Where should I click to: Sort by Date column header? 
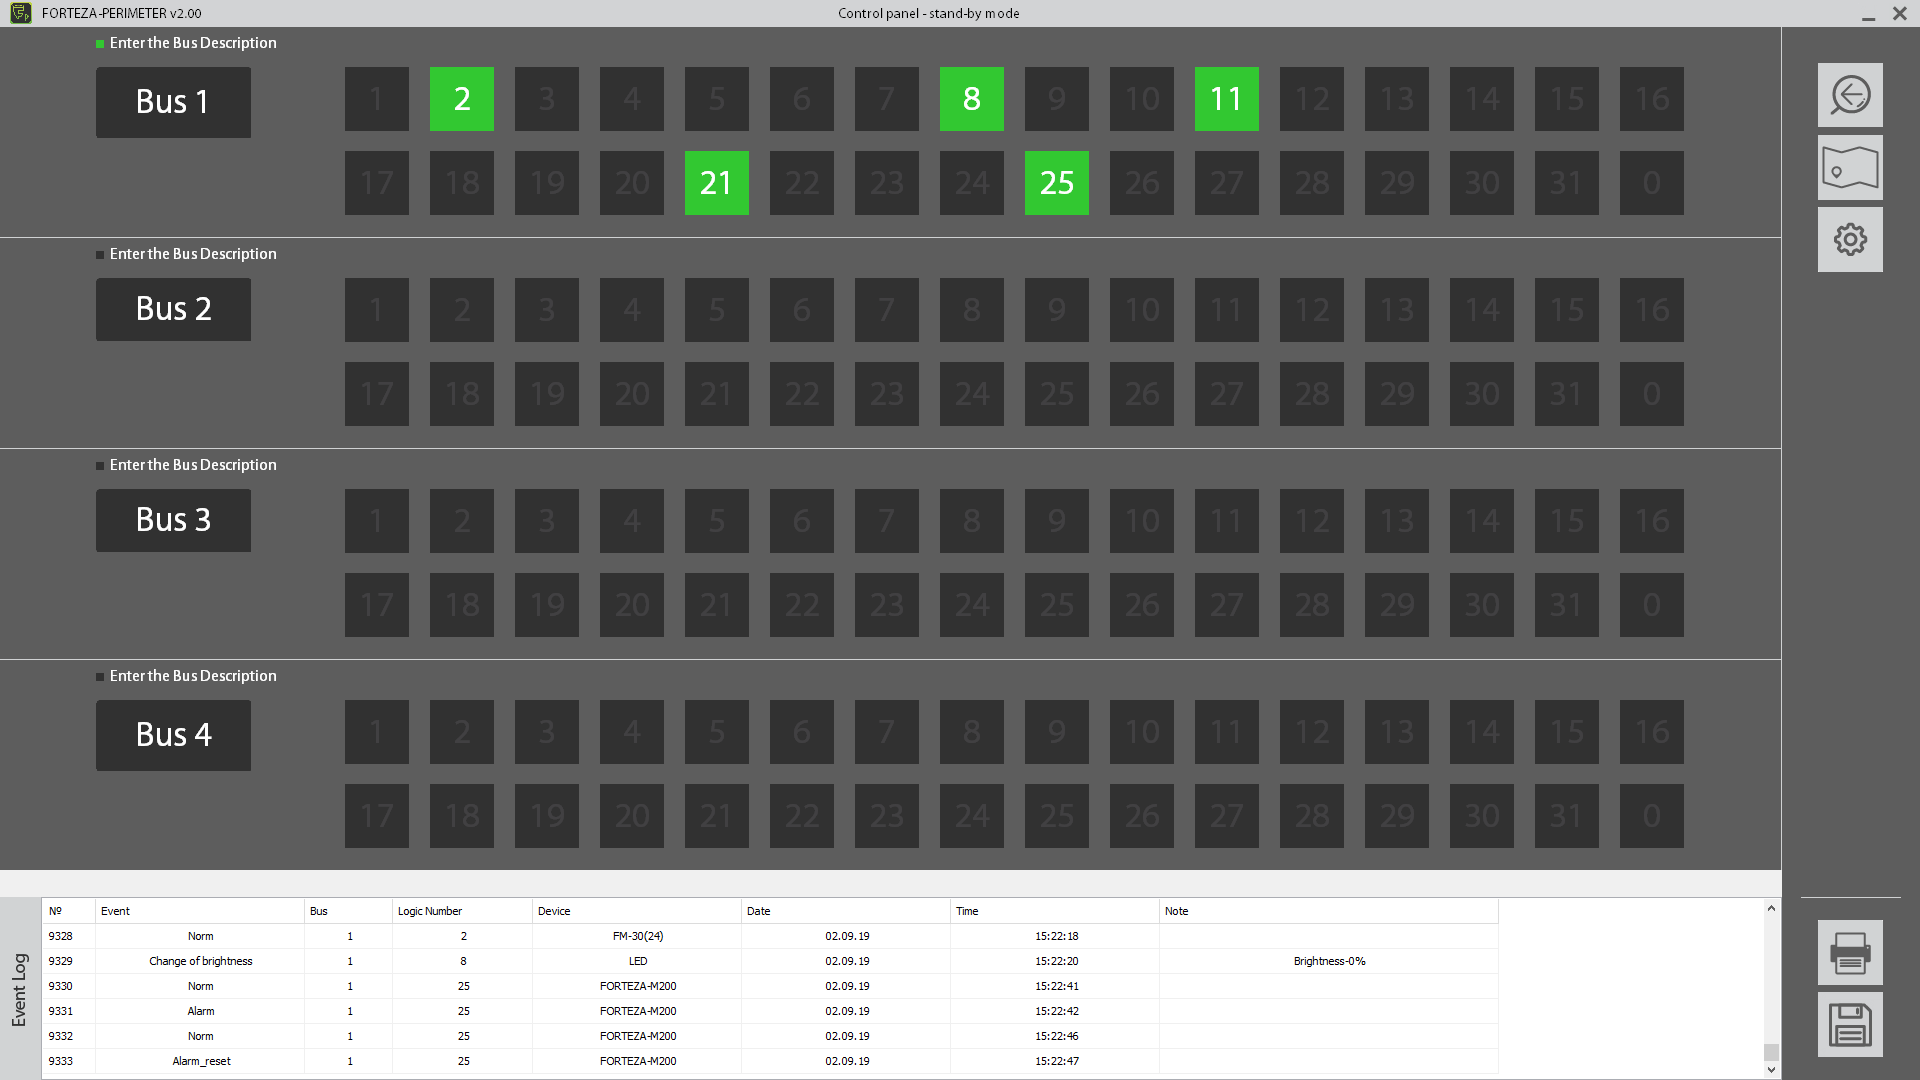pyautogui.click(x=846, y=911)
